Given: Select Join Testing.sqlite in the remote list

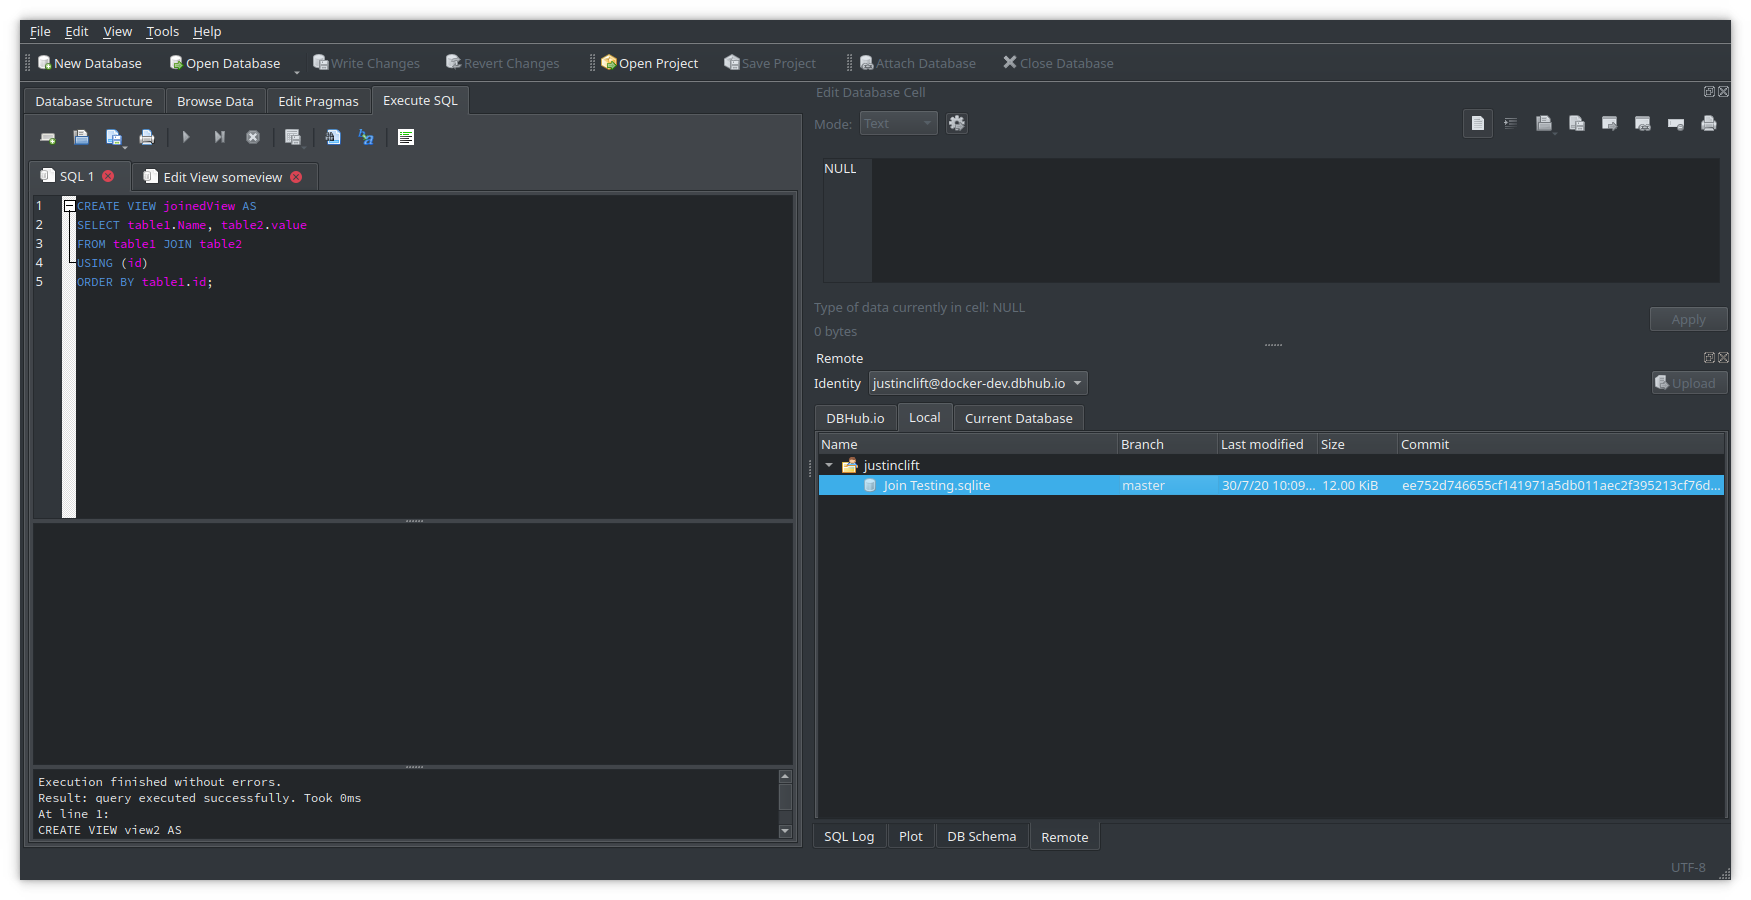Looking at the screenshot, I should [x=936, y=485].
